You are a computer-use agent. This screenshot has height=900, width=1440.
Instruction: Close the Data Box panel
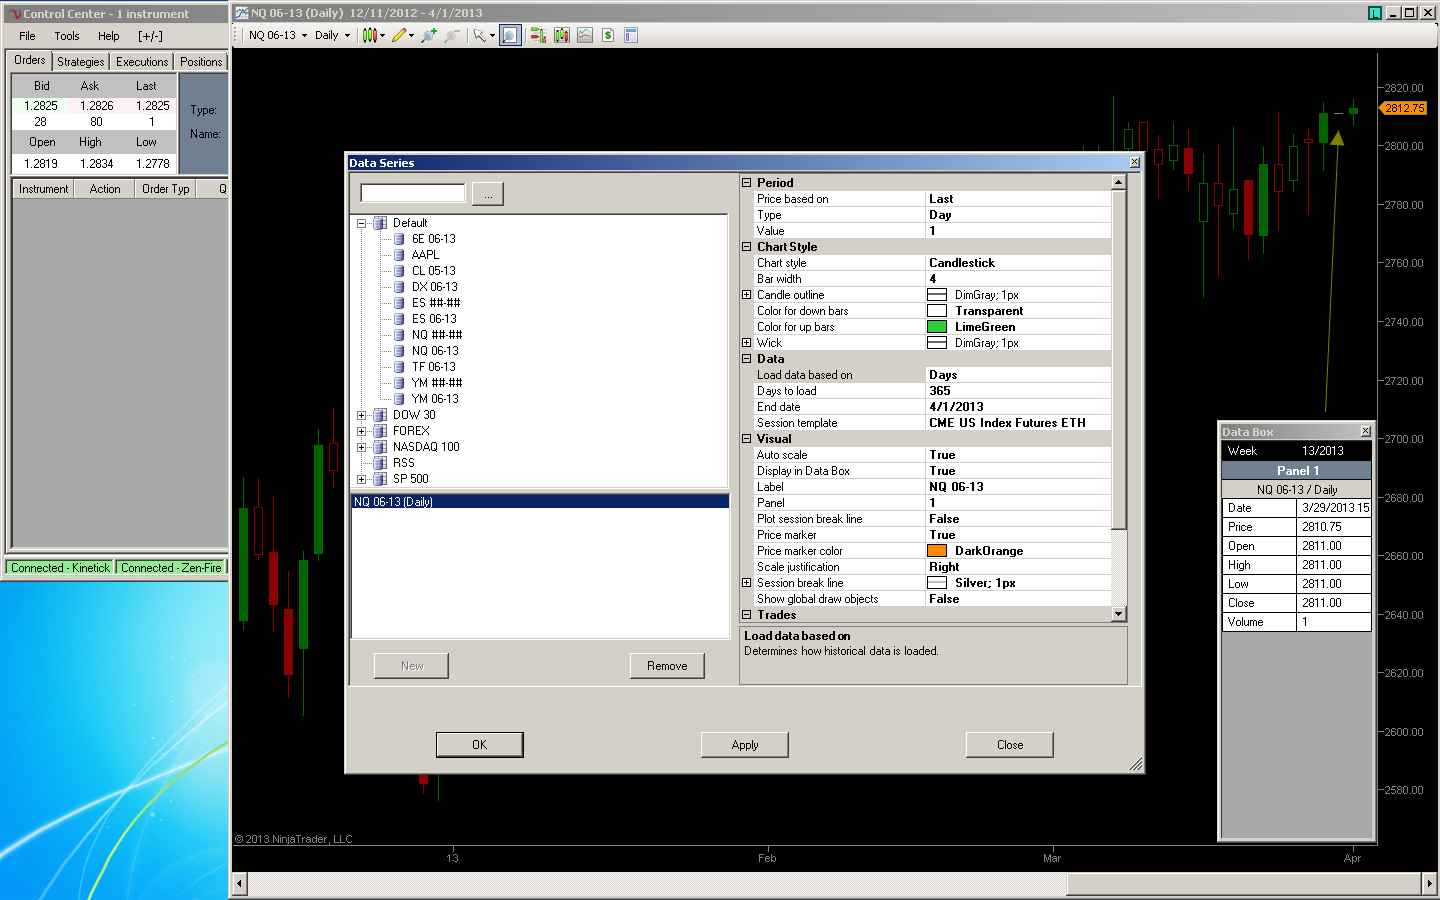pos(1365,431)
